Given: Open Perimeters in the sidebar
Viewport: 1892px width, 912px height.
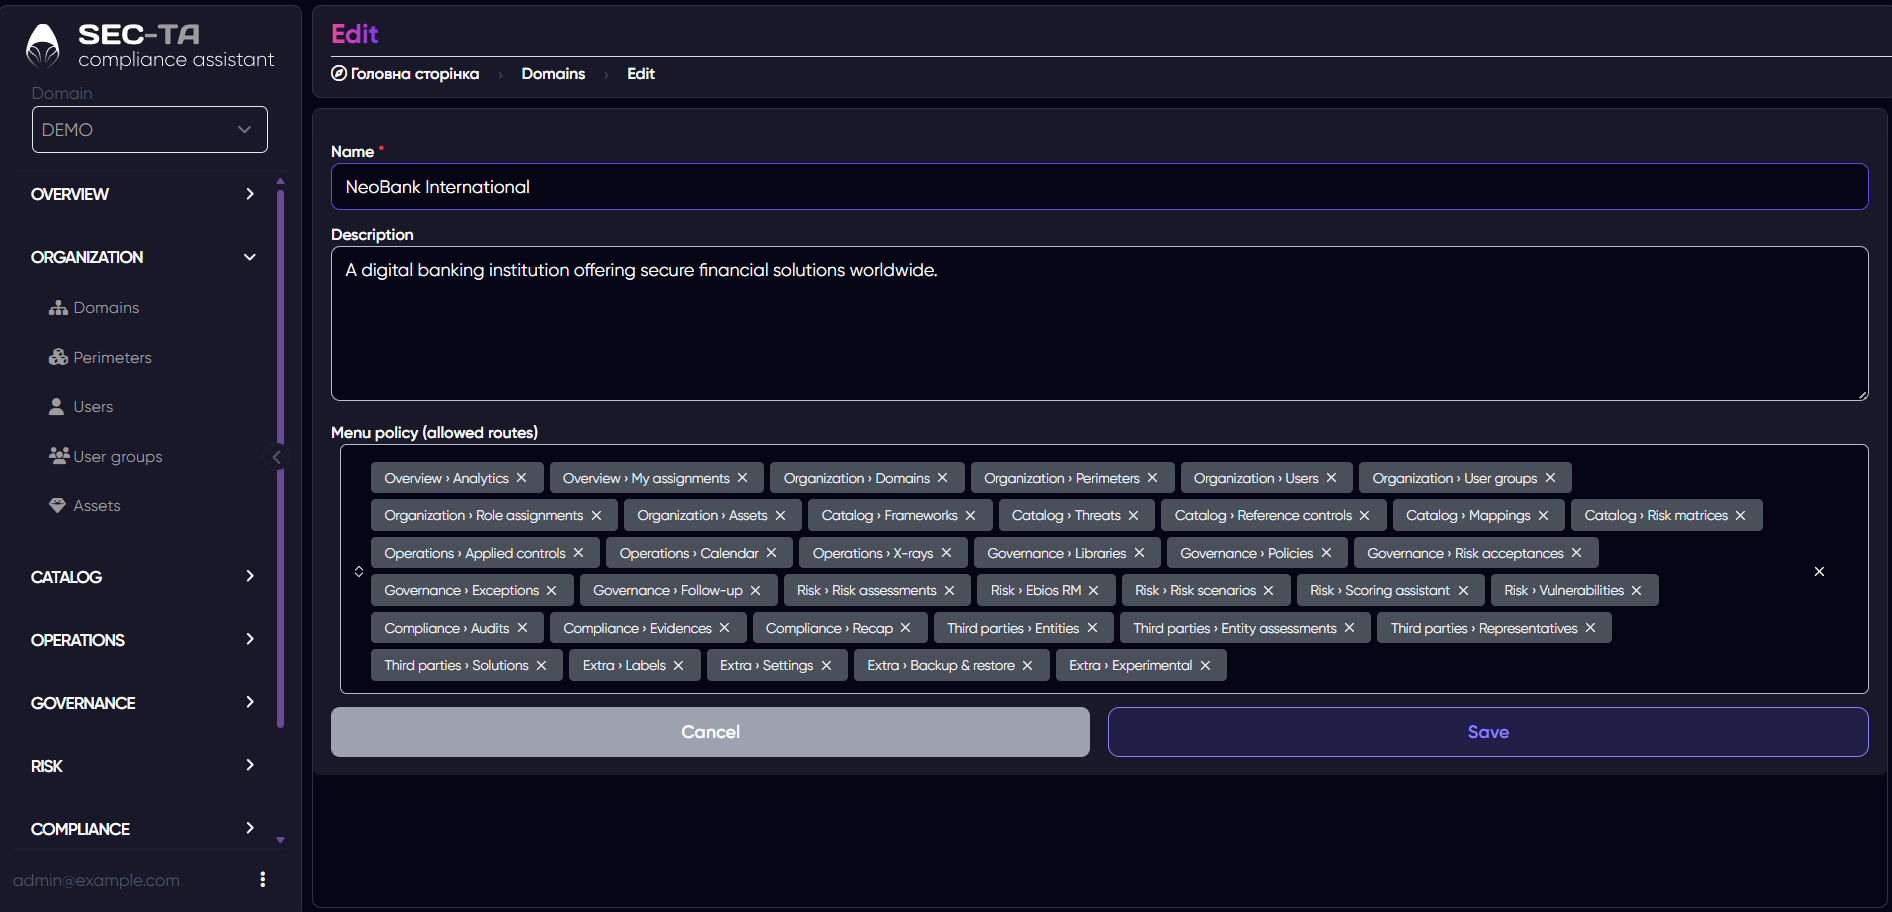Looking at the screenshot, I should (x=100, y=357).
